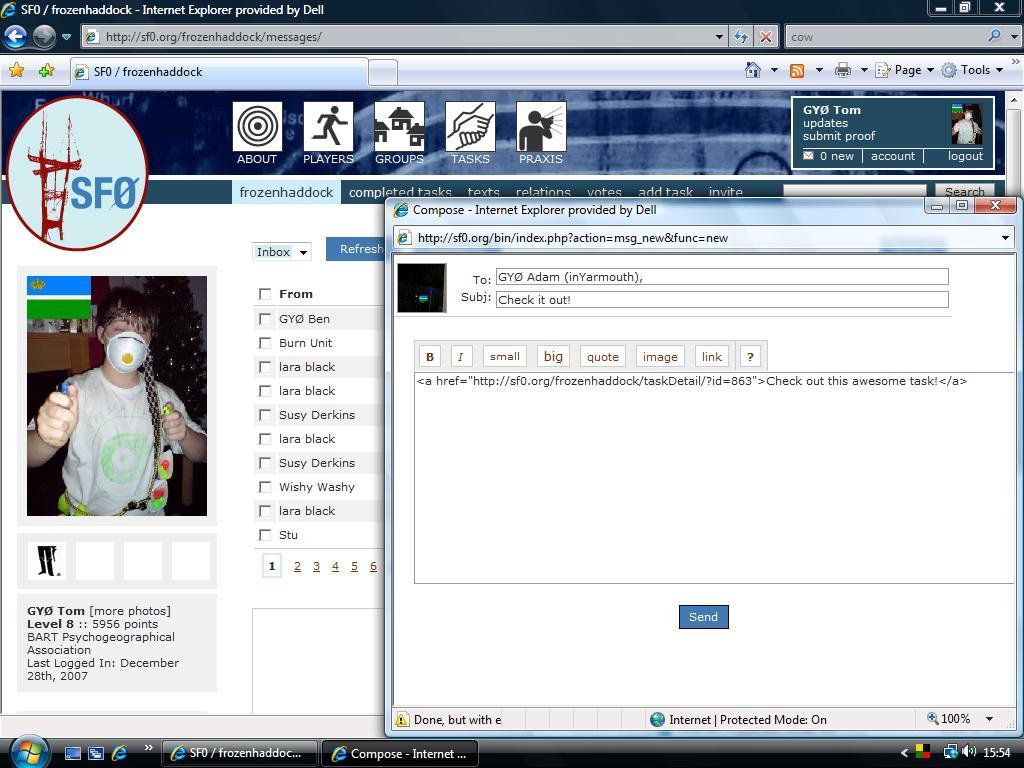The image size is (1024, 768).
Task: Click the status bar warning icon
Action: [402, 720]
